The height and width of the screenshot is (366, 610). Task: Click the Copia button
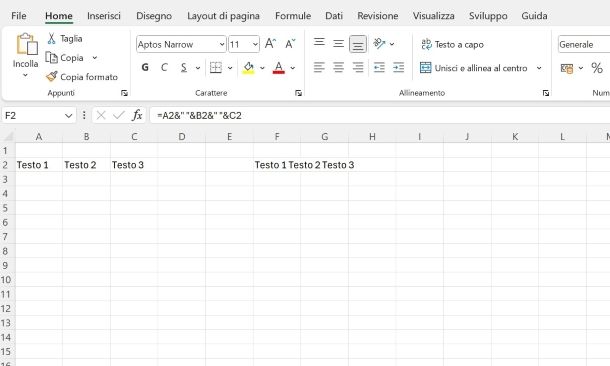[64, 58]
